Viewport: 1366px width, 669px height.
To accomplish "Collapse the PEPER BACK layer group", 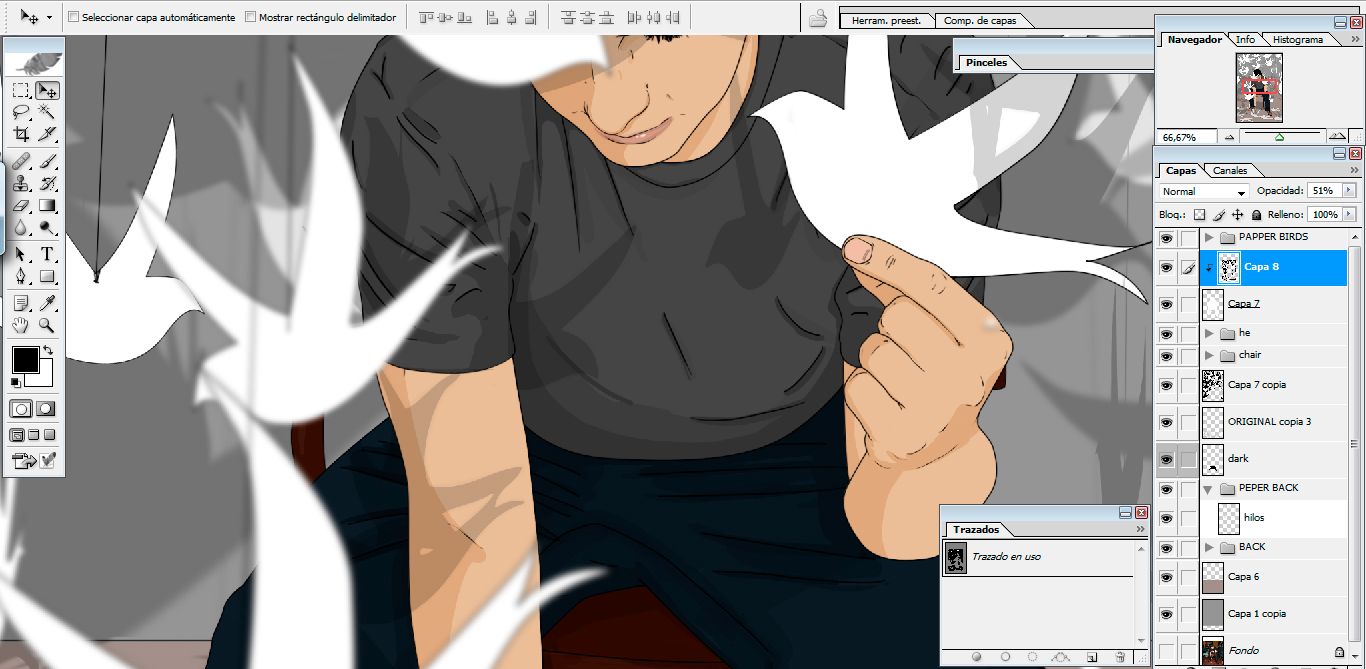I will coord(1209,489).
